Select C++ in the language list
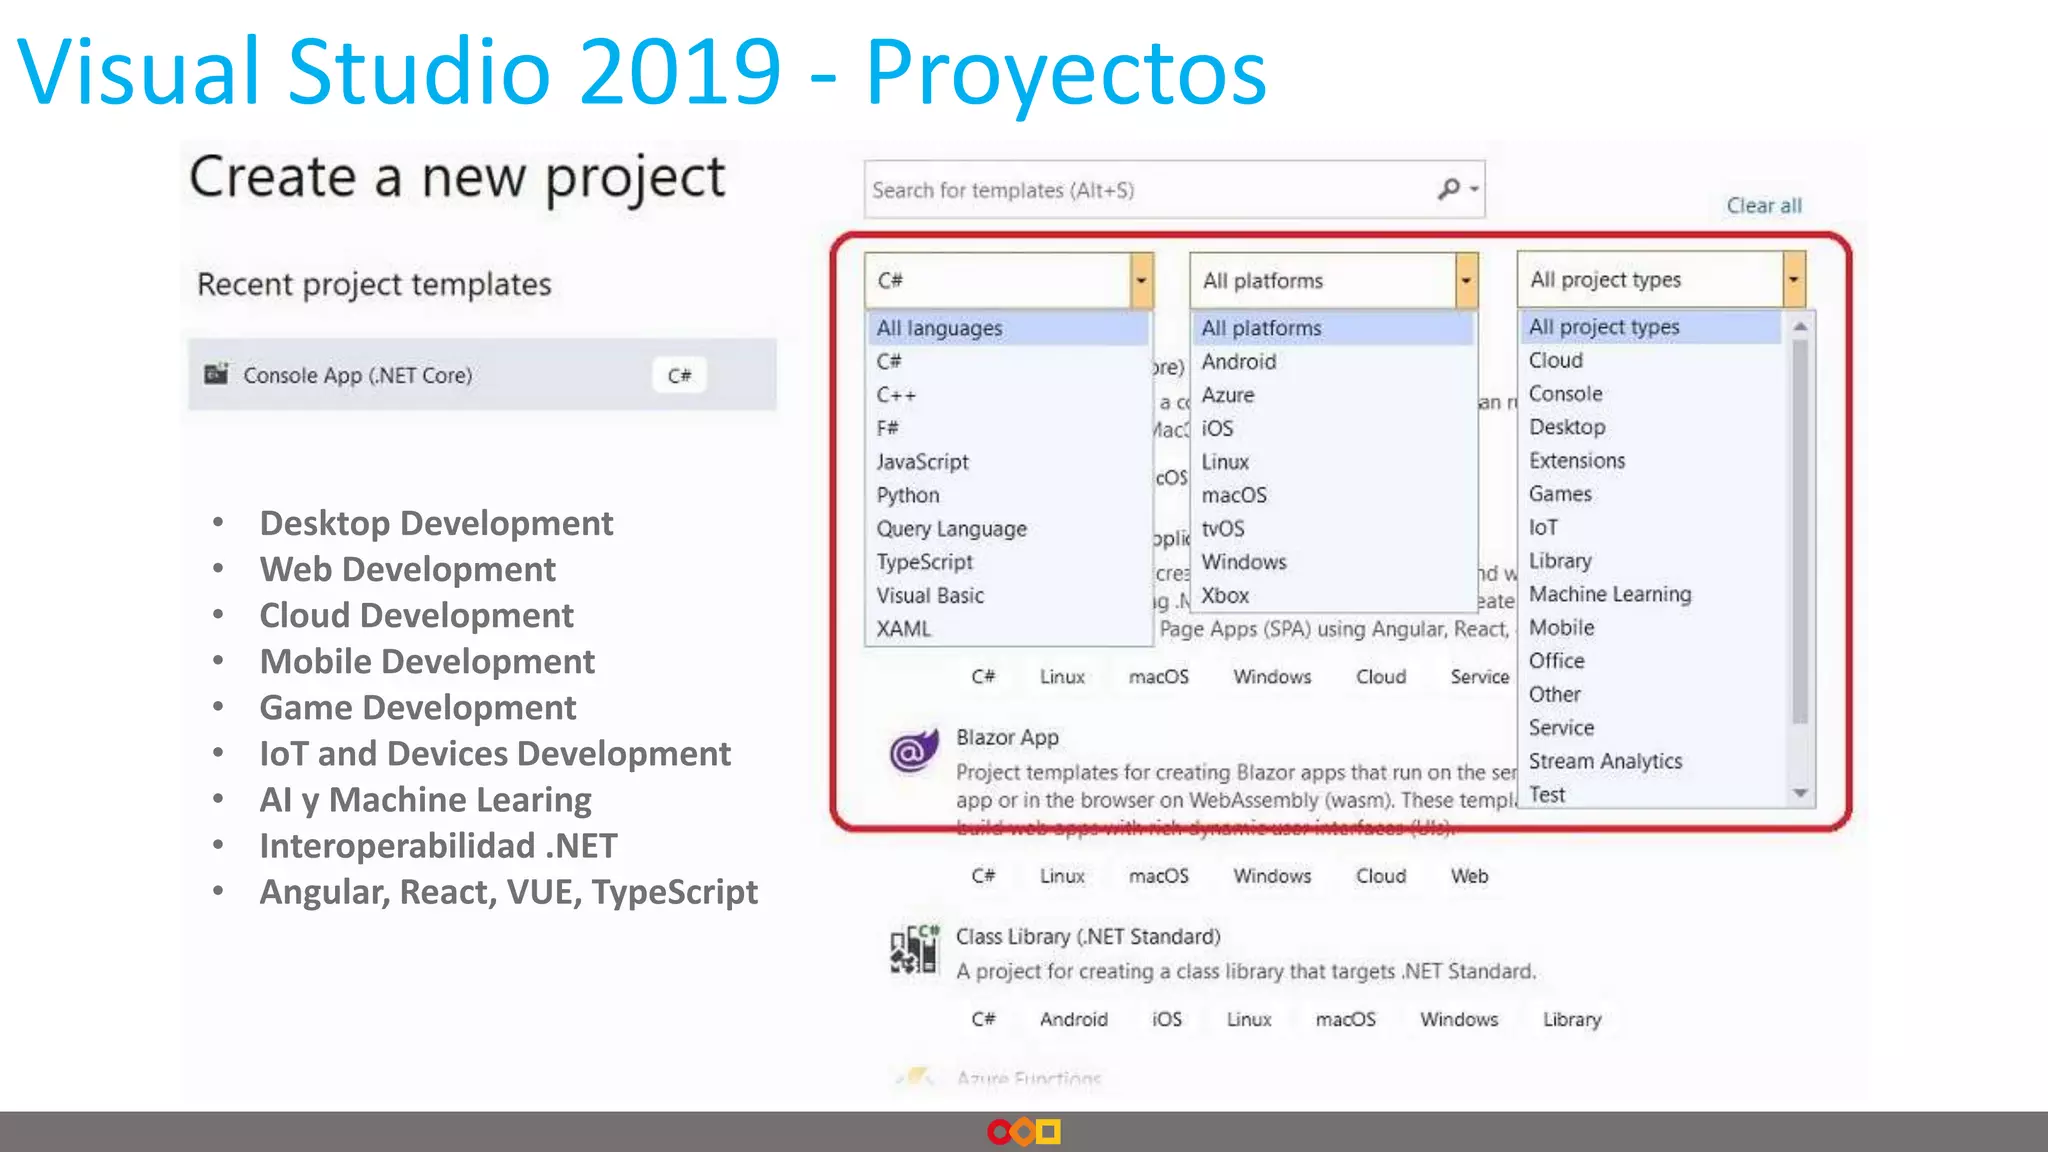 [x=1008, y=395]
